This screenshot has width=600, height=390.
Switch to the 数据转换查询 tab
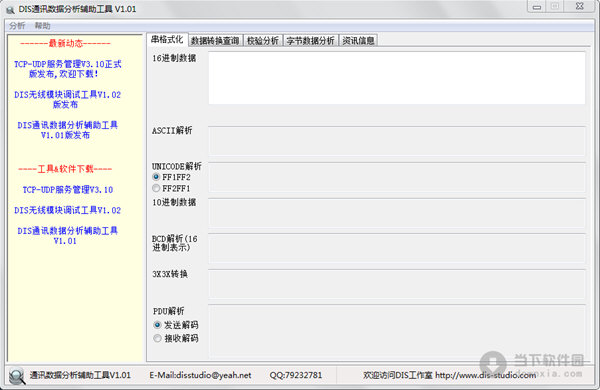pos(215,41)
